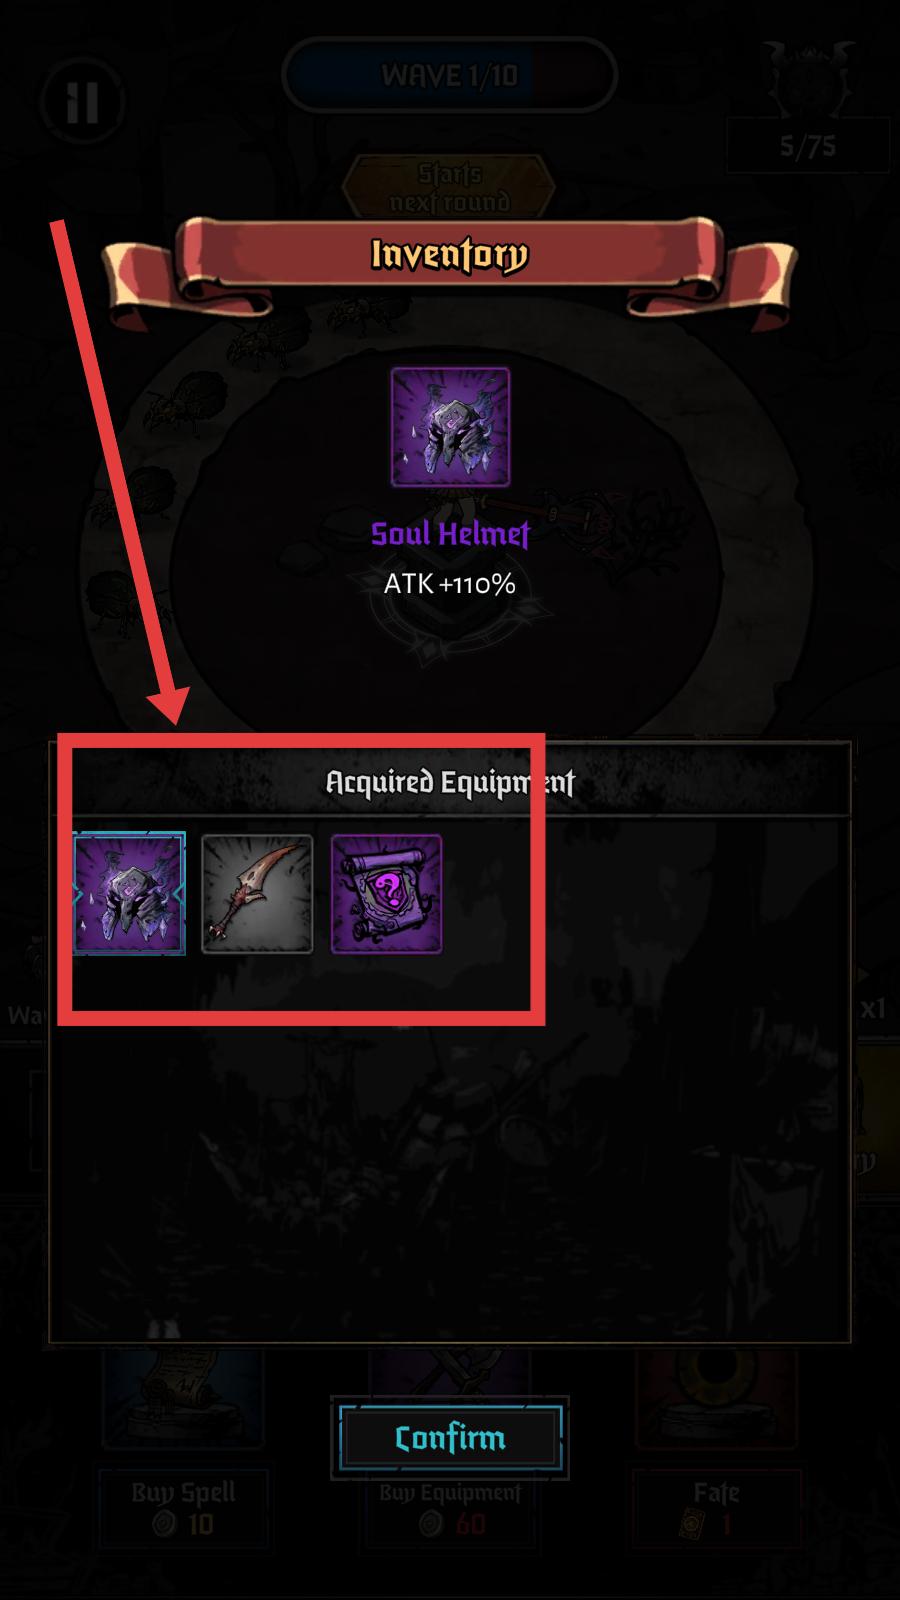Tap the pause icon

(82, 100)
